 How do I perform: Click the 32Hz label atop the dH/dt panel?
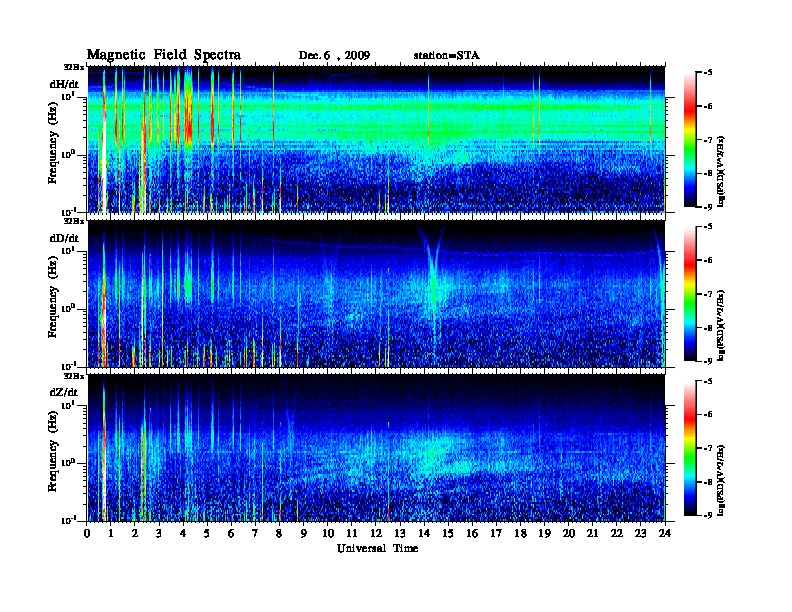74,67
